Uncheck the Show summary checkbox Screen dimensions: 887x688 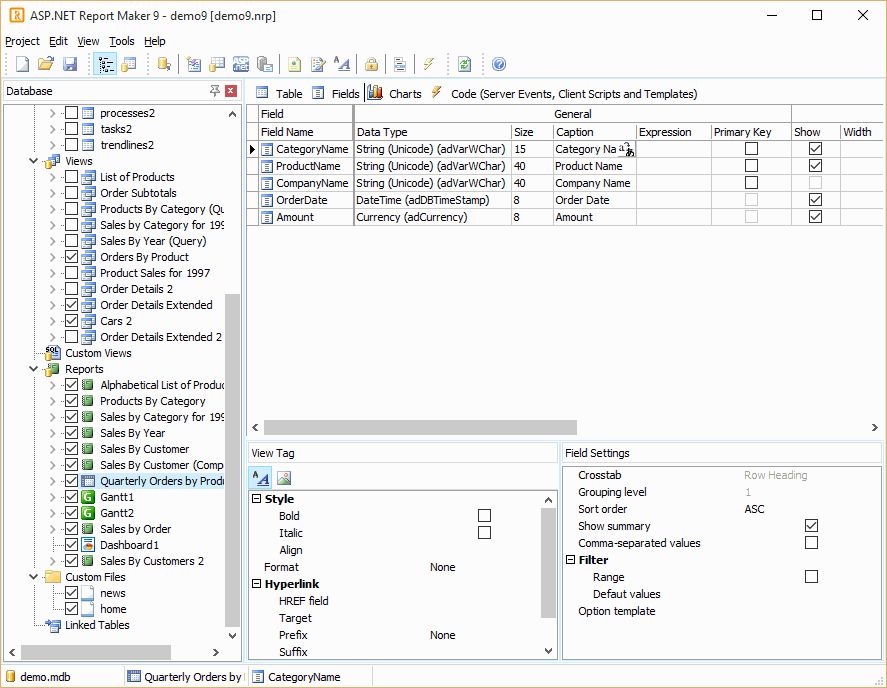point(811,526)
